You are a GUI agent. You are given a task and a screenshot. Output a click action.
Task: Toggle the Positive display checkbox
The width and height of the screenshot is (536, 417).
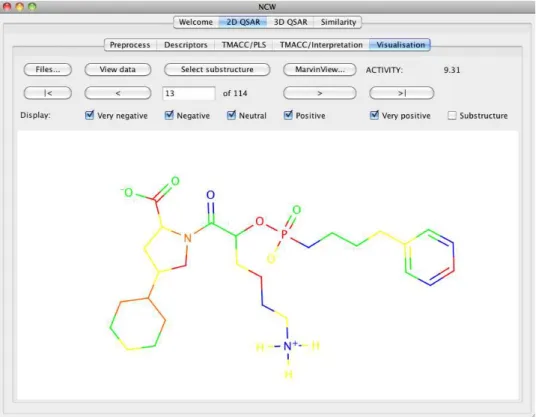[x=288, y=115]
